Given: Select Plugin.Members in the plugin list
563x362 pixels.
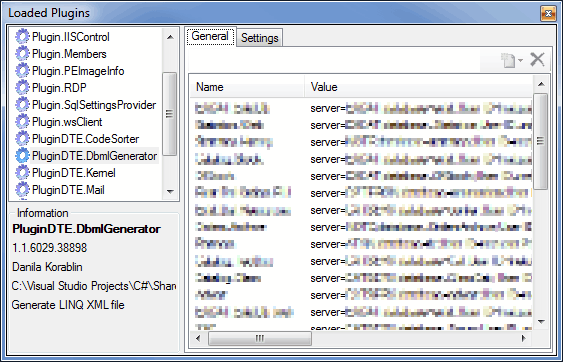Looking at the screenshot, I should tap(69, 54).
